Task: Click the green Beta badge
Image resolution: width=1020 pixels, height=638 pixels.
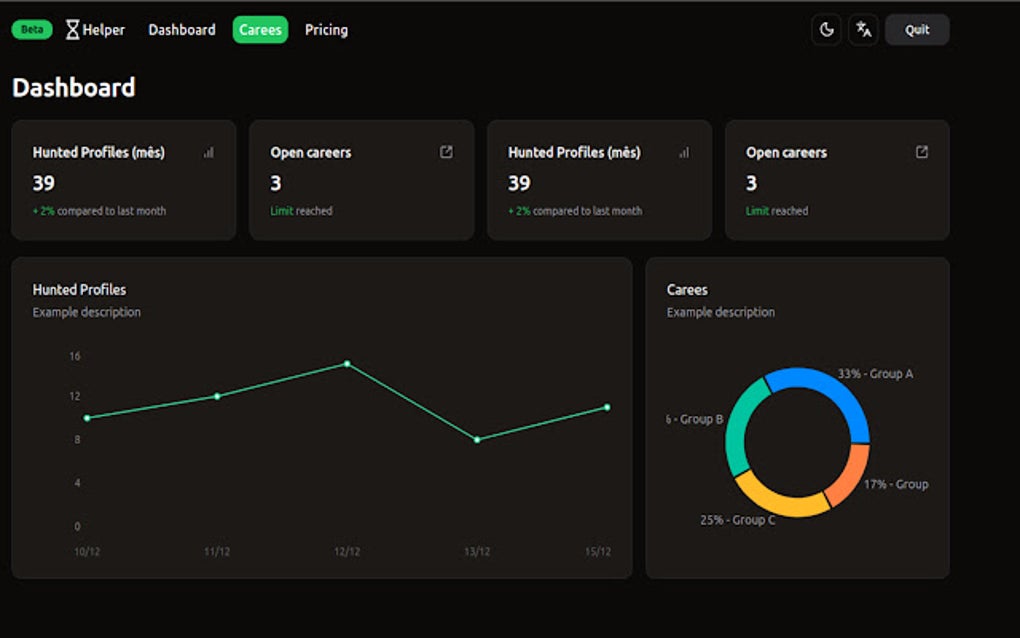Action: [32, 29]
